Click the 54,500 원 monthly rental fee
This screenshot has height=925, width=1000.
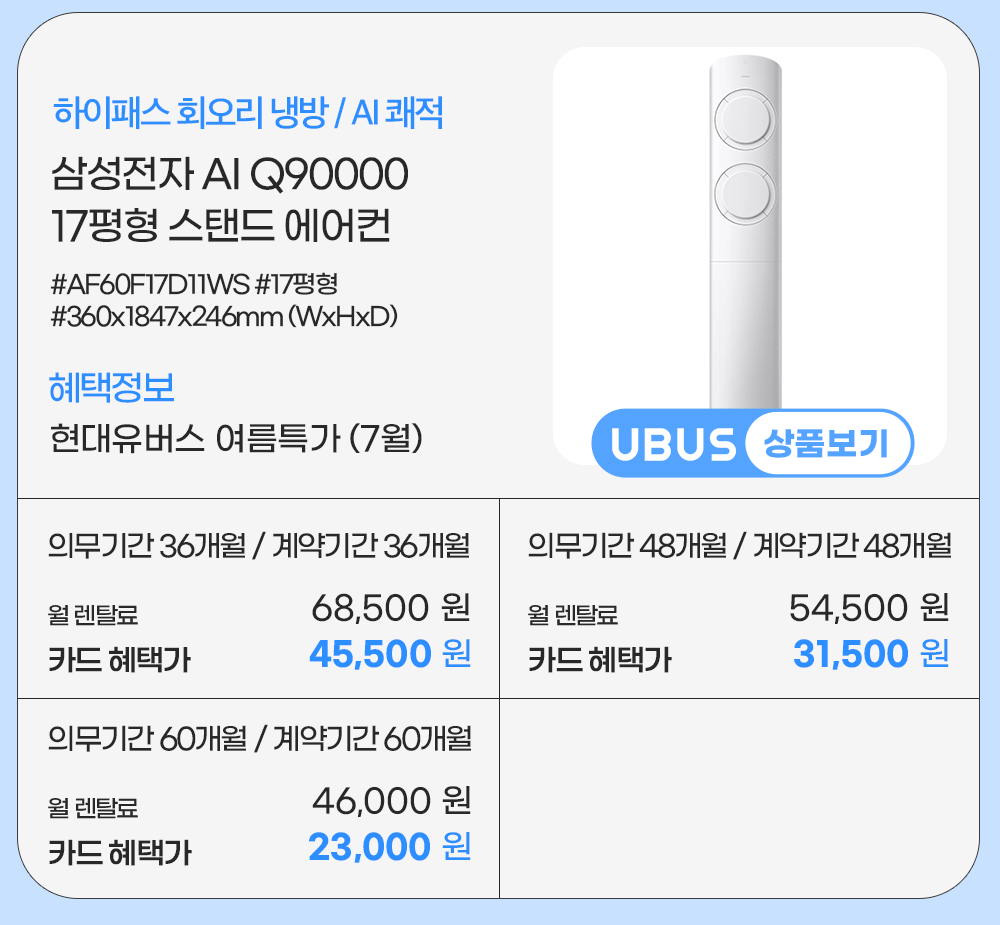pyautogui.click(x=869, y=607)
